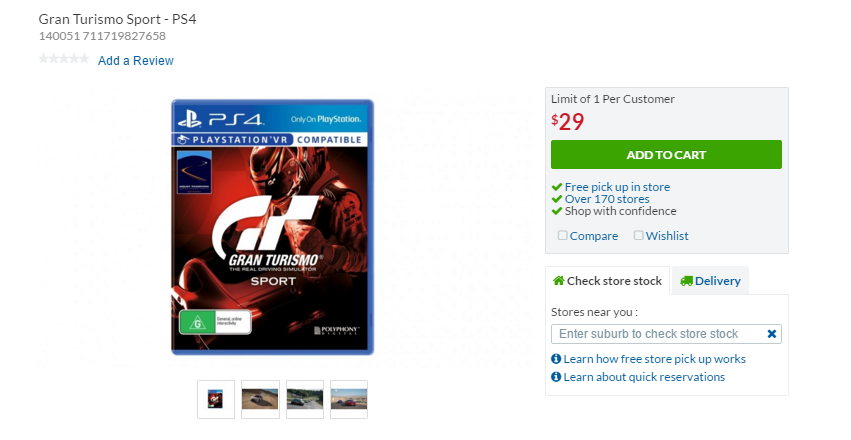The width and height of the screenshot is (851, 440).
Task: Clear the suburb field with the X icon
Action: (x=771, y=334)
